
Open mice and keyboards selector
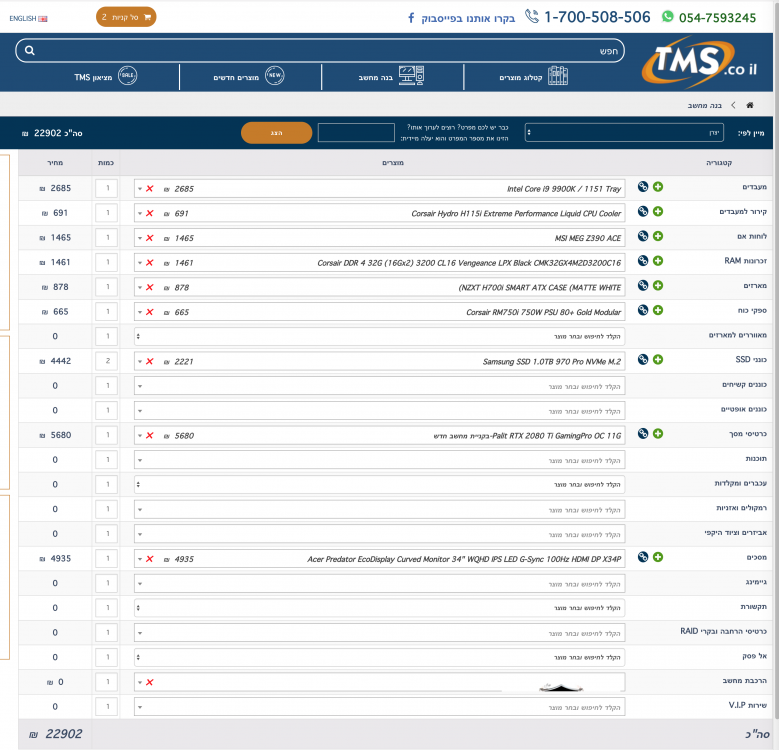380,484
